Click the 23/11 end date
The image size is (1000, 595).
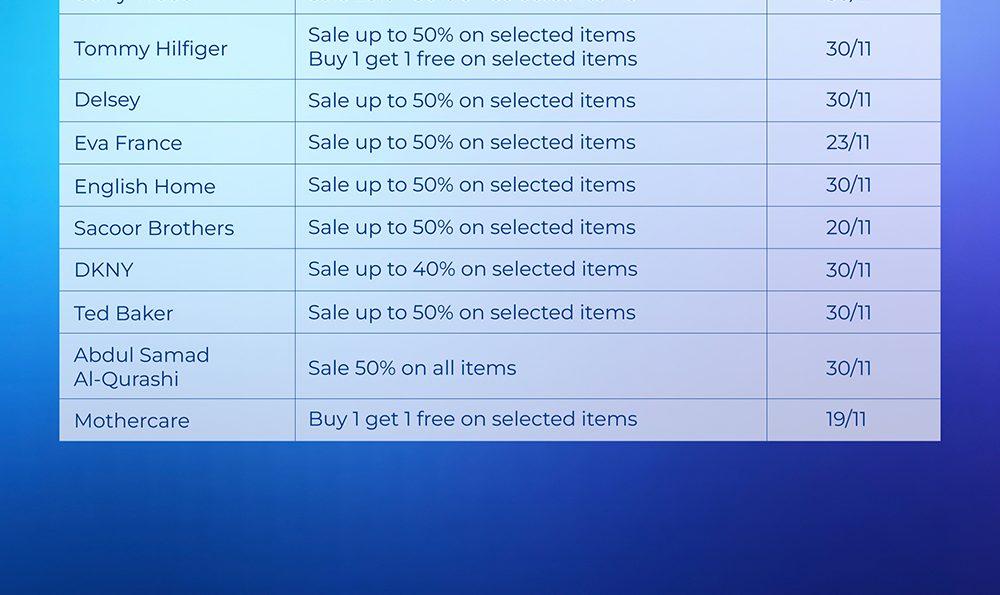tap(848, 143)
